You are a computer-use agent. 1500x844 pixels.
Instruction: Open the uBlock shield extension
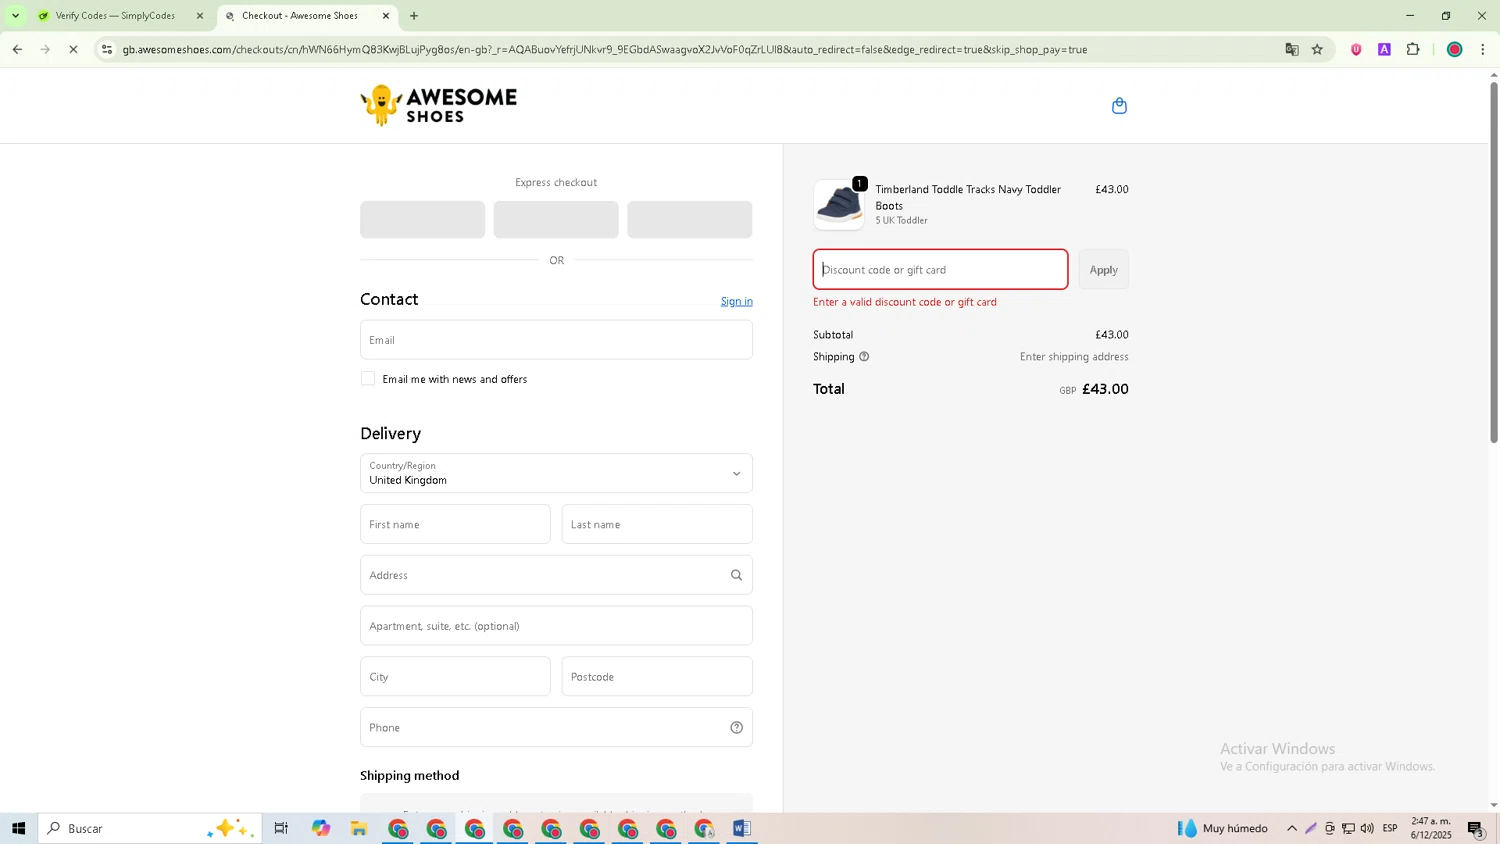[x=1356, y=49]
